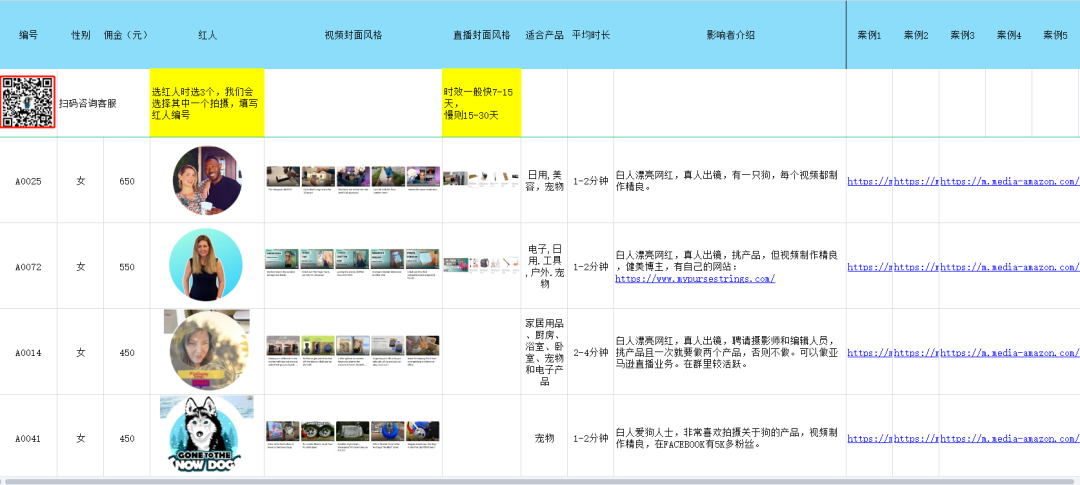
Task: Open the A0025 influencer couple profile photo
Action: click(207, 180)
